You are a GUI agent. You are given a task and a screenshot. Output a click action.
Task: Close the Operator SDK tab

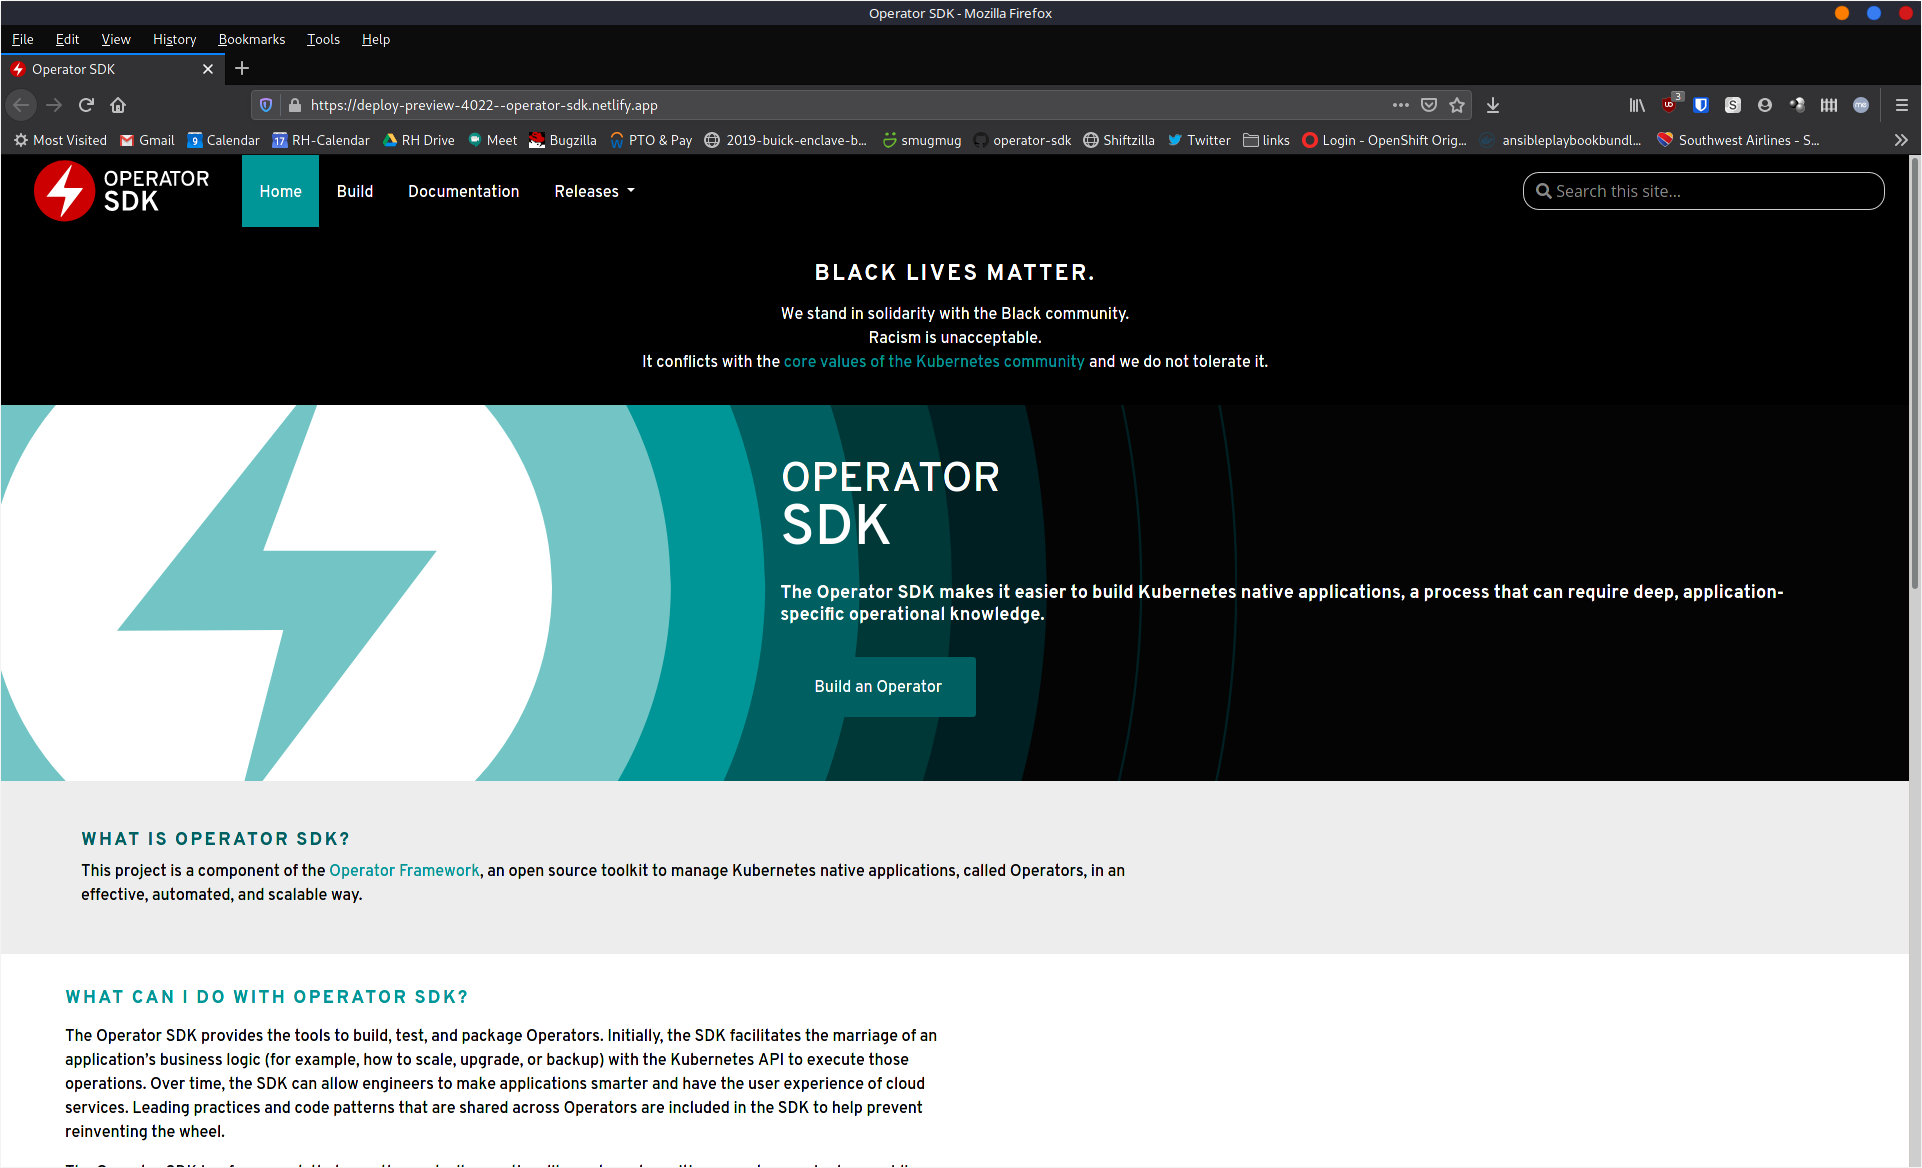click(208, 69)
